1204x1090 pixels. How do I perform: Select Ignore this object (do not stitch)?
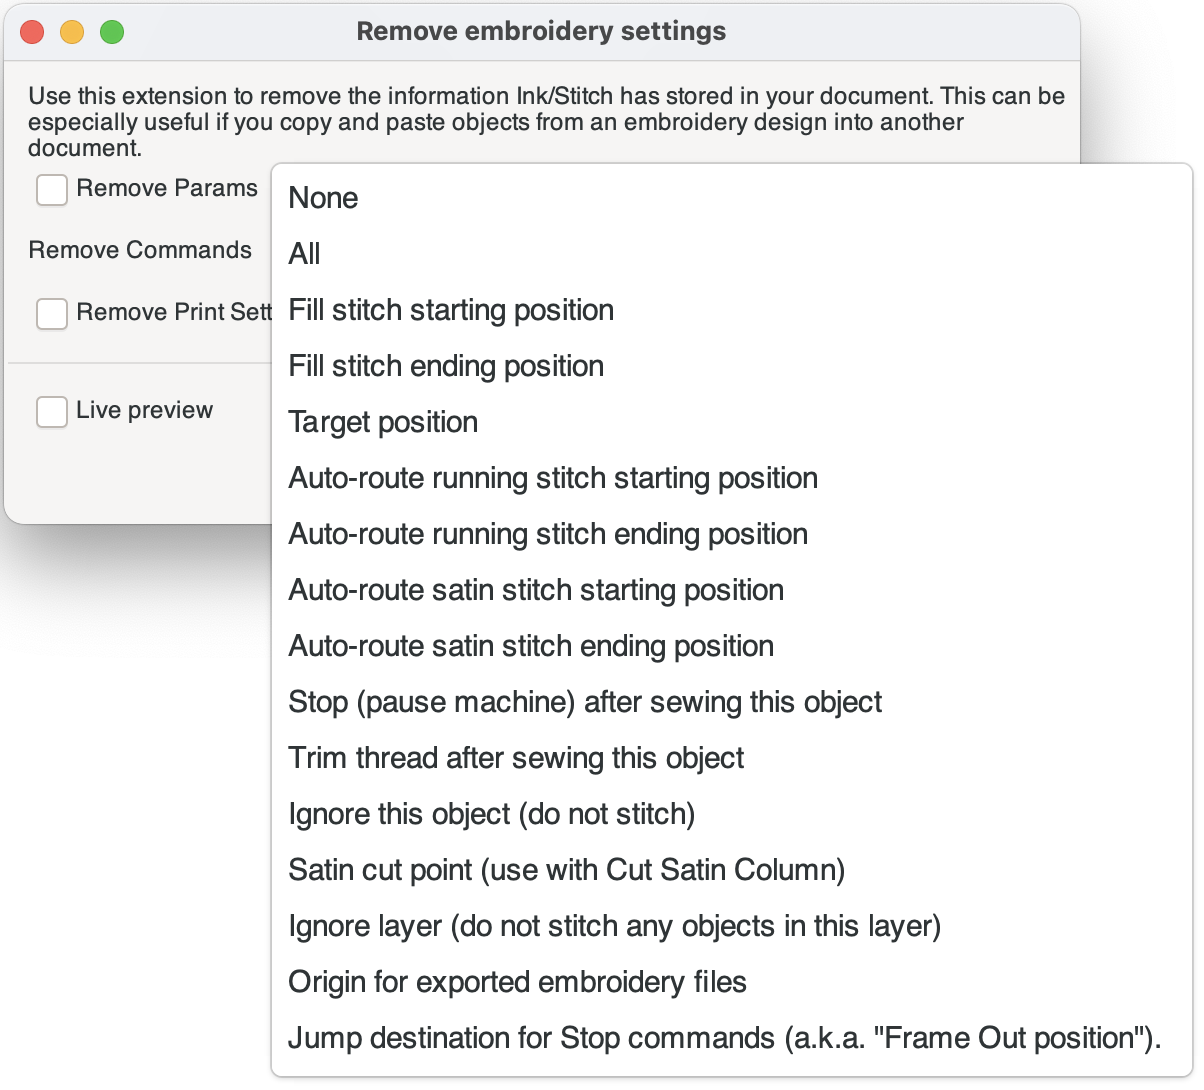pos(732,814)
